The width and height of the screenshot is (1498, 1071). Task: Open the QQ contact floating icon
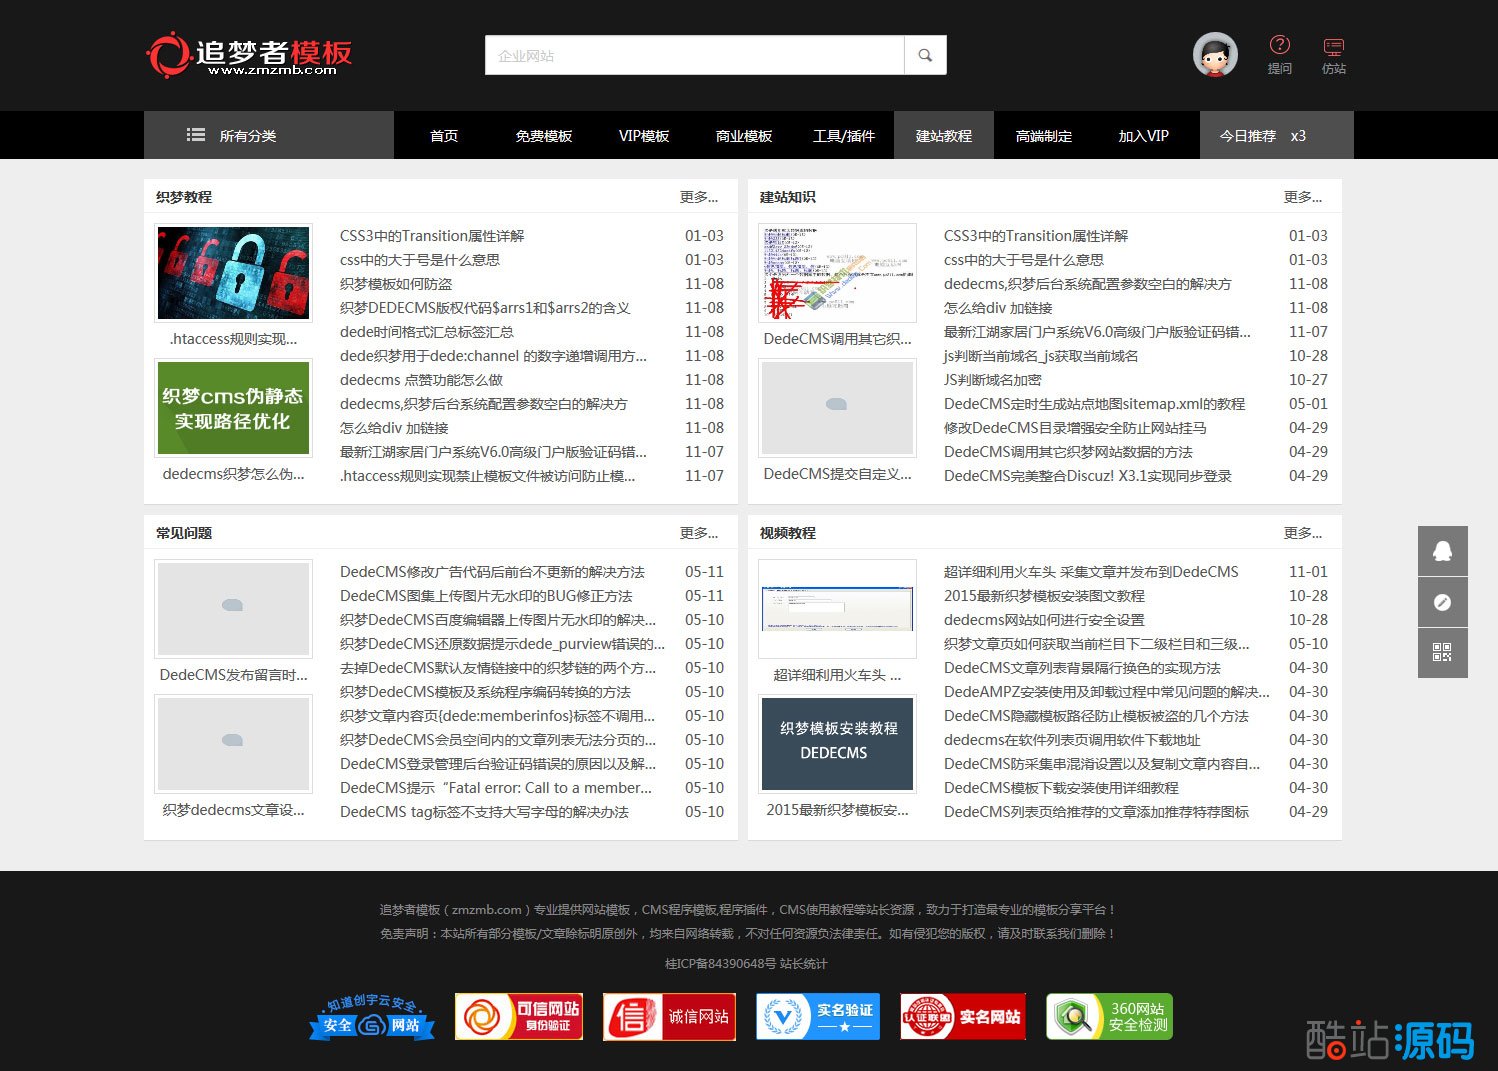pos(1442,551)
